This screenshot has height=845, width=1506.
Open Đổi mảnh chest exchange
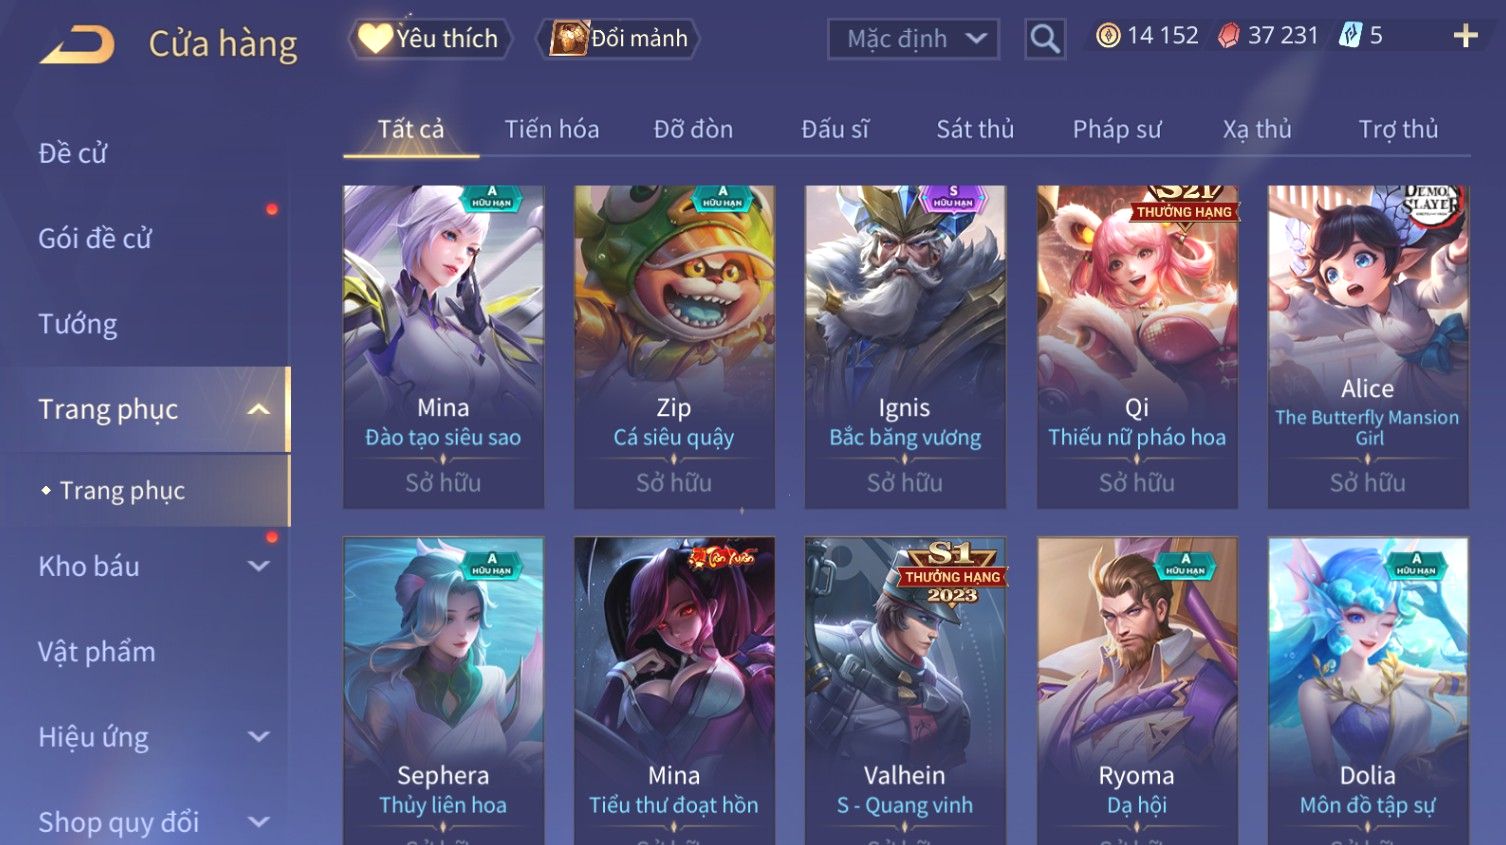point(618,39)
